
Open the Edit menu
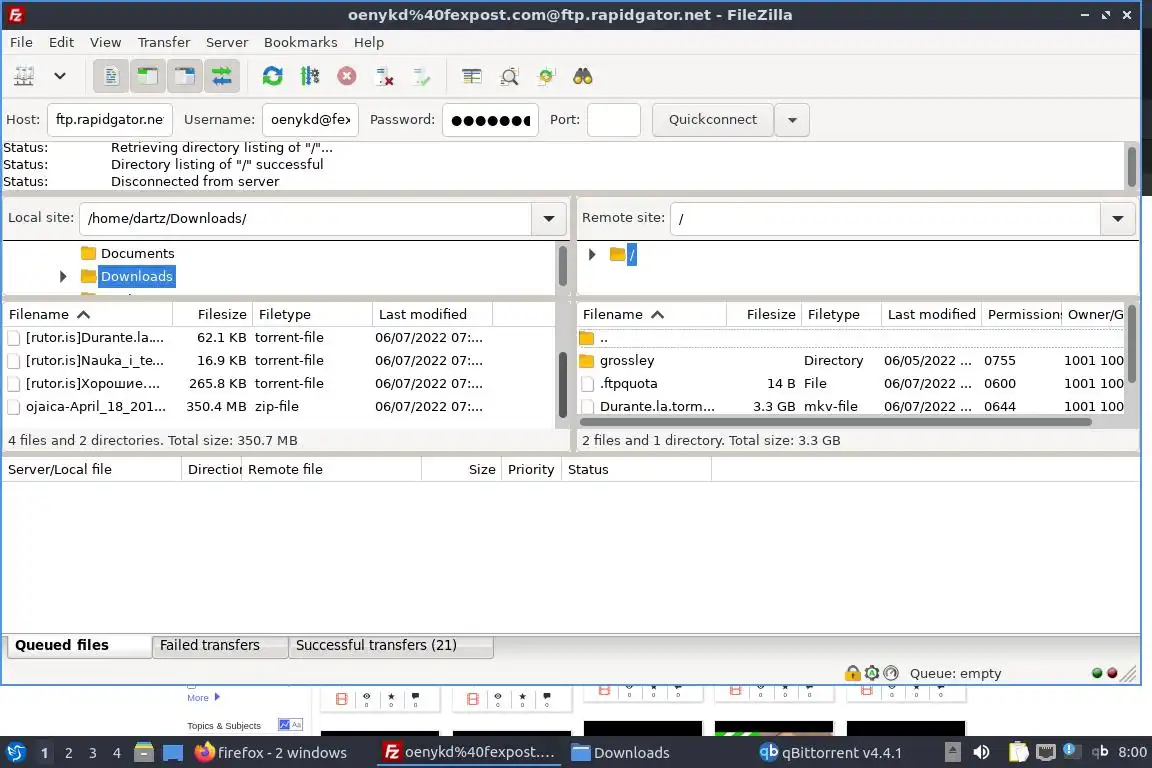(x=61, y=42)
